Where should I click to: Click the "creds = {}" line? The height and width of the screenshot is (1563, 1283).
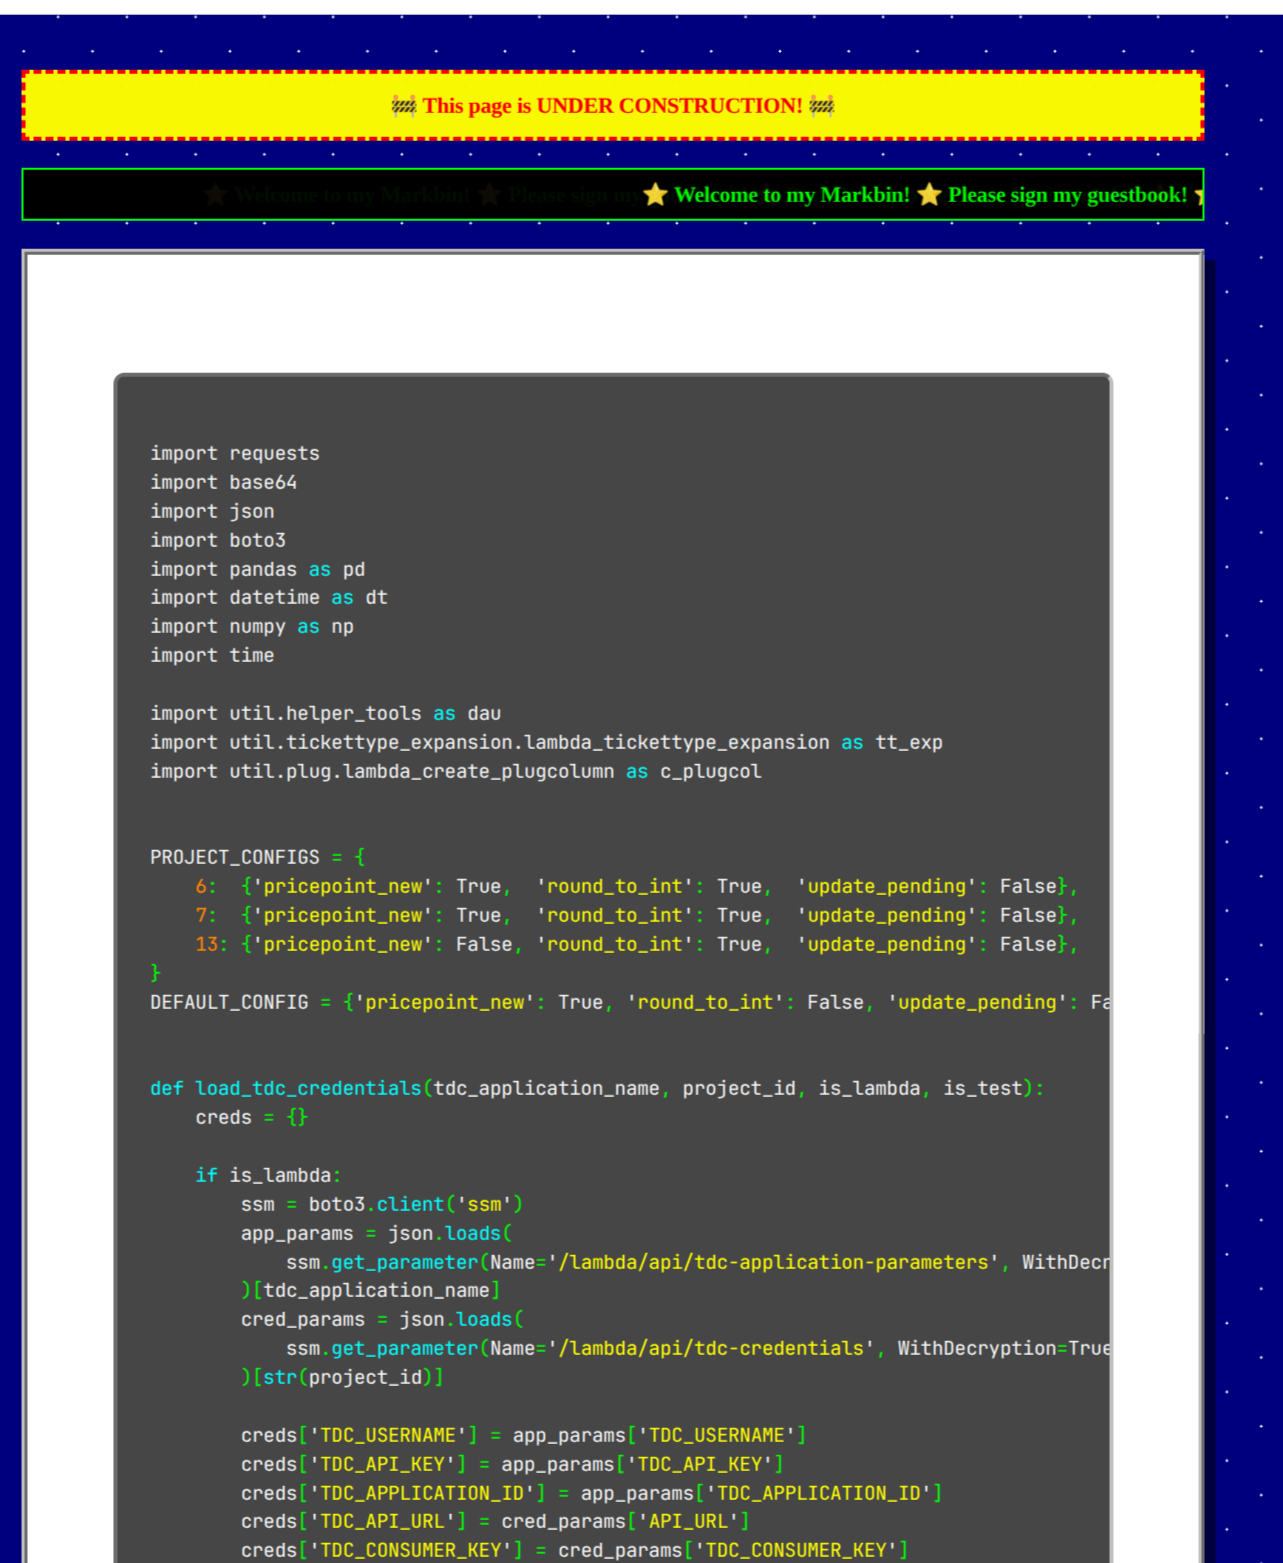click(x=252, y=1117)
